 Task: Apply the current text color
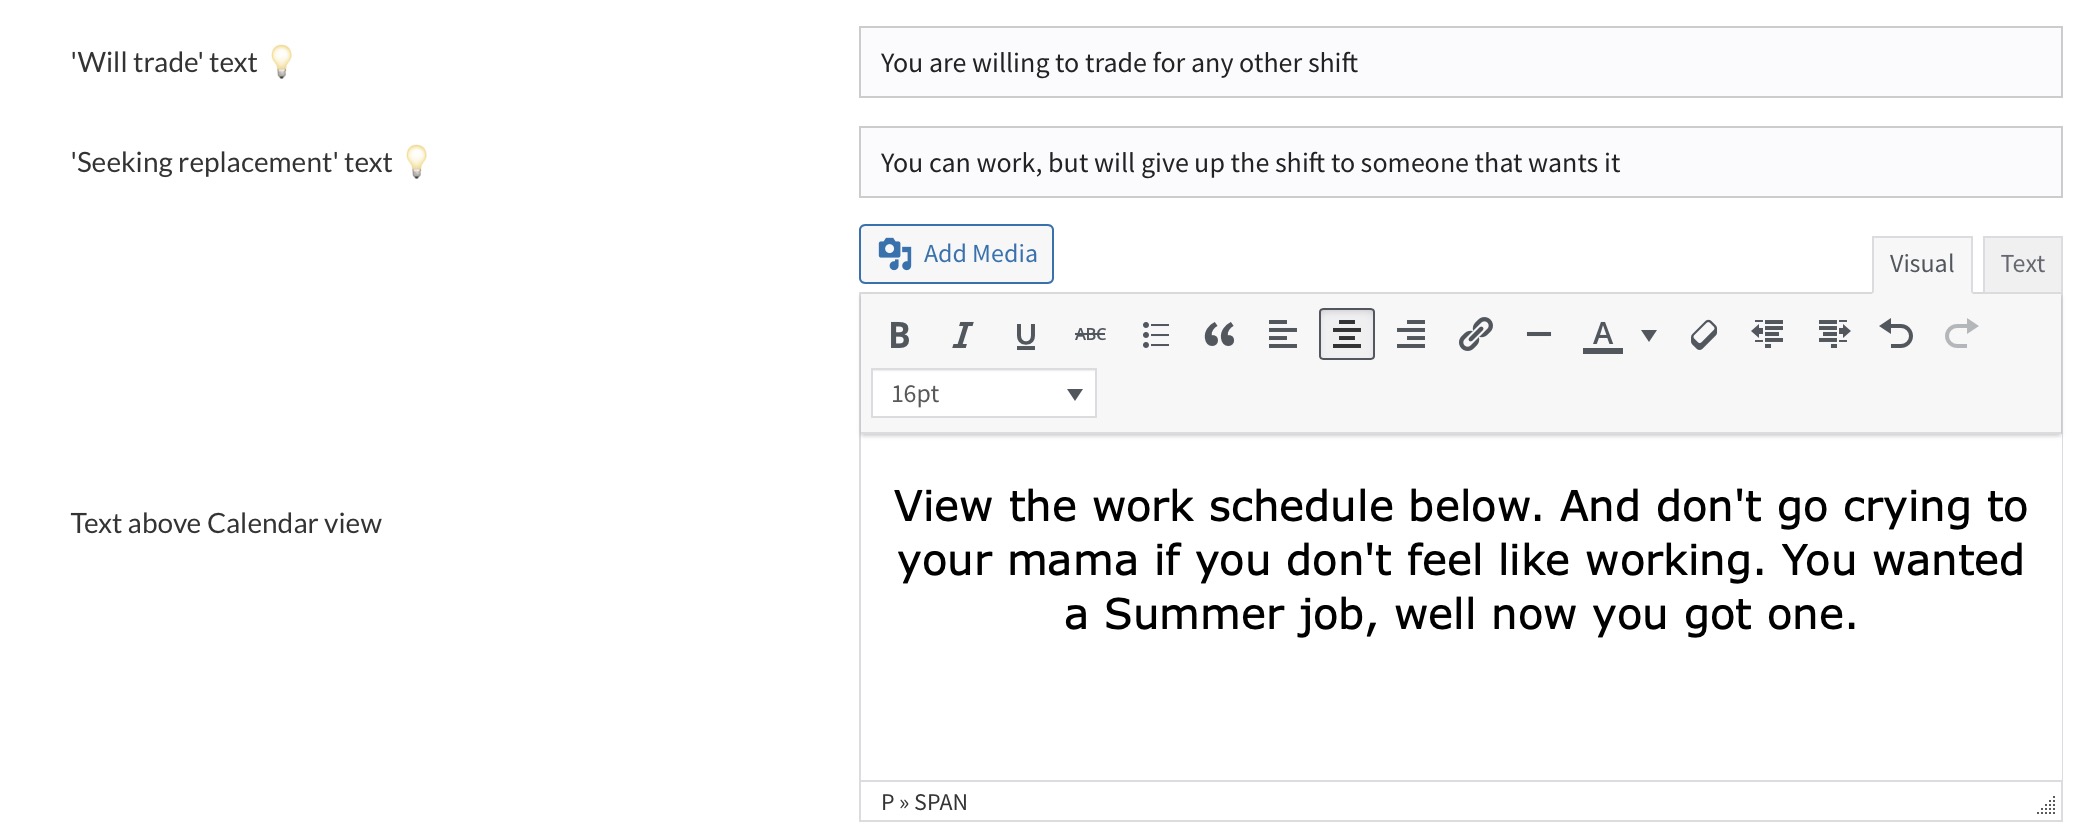[x=1603, y=335]
